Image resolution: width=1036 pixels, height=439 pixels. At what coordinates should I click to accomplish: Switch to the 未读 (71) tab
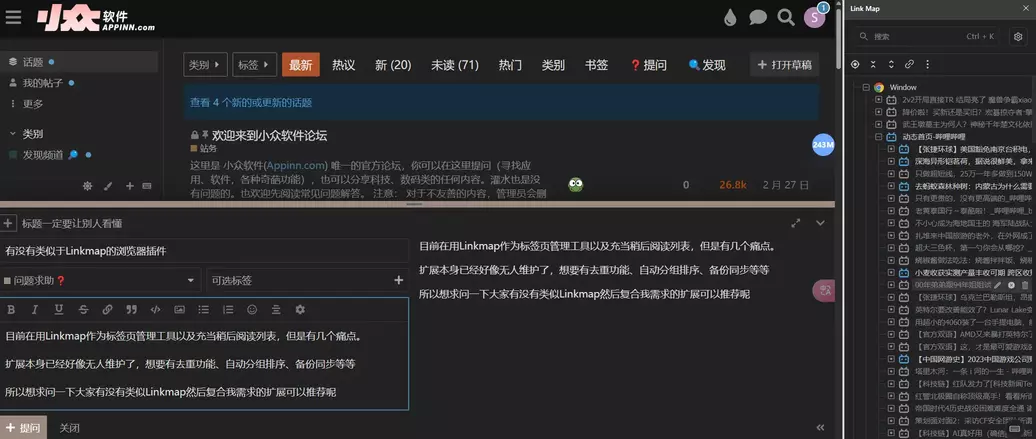(x=454, y=65)
